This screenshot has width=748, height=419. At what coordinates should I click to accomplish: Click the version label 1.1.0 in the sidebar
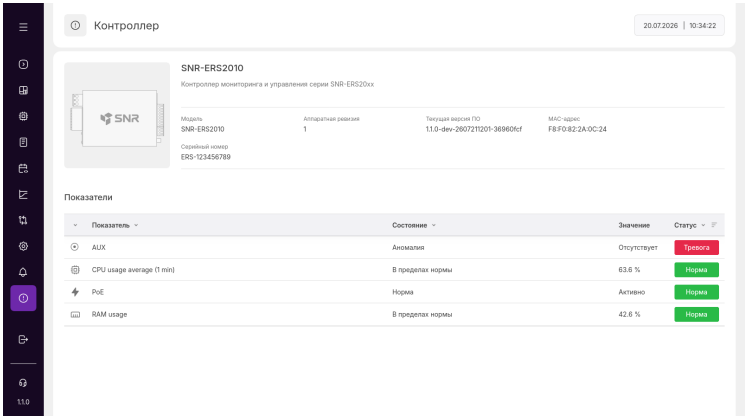pyautogui.click(x=23, y=402)
